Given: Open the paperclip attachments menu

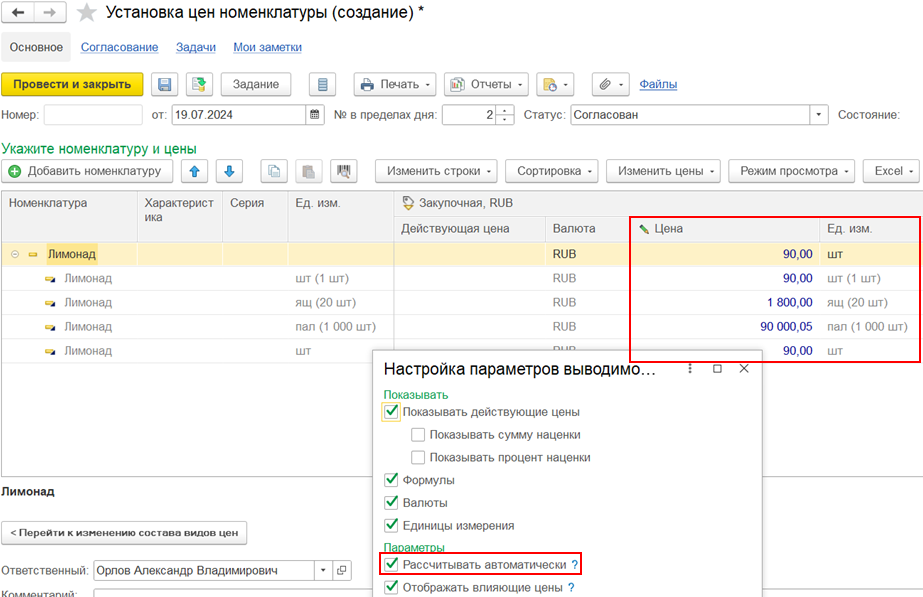Looking at the screenshot, I should pyautogui.click(x=609, y=85).
